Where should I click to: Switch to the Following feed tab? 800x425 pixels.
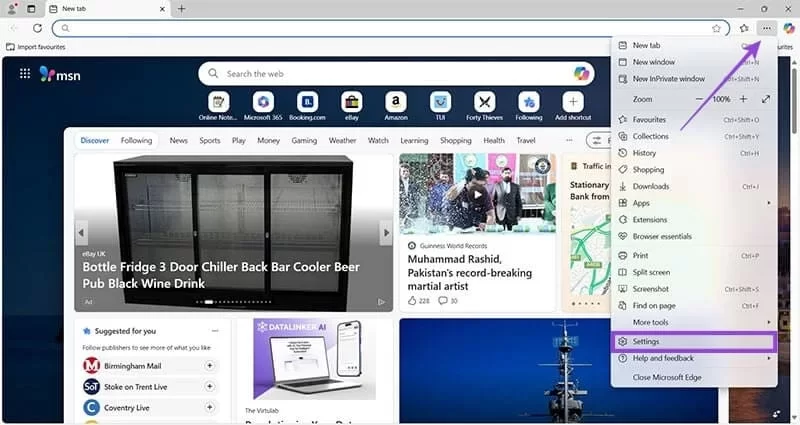click(x=136, y=141)
